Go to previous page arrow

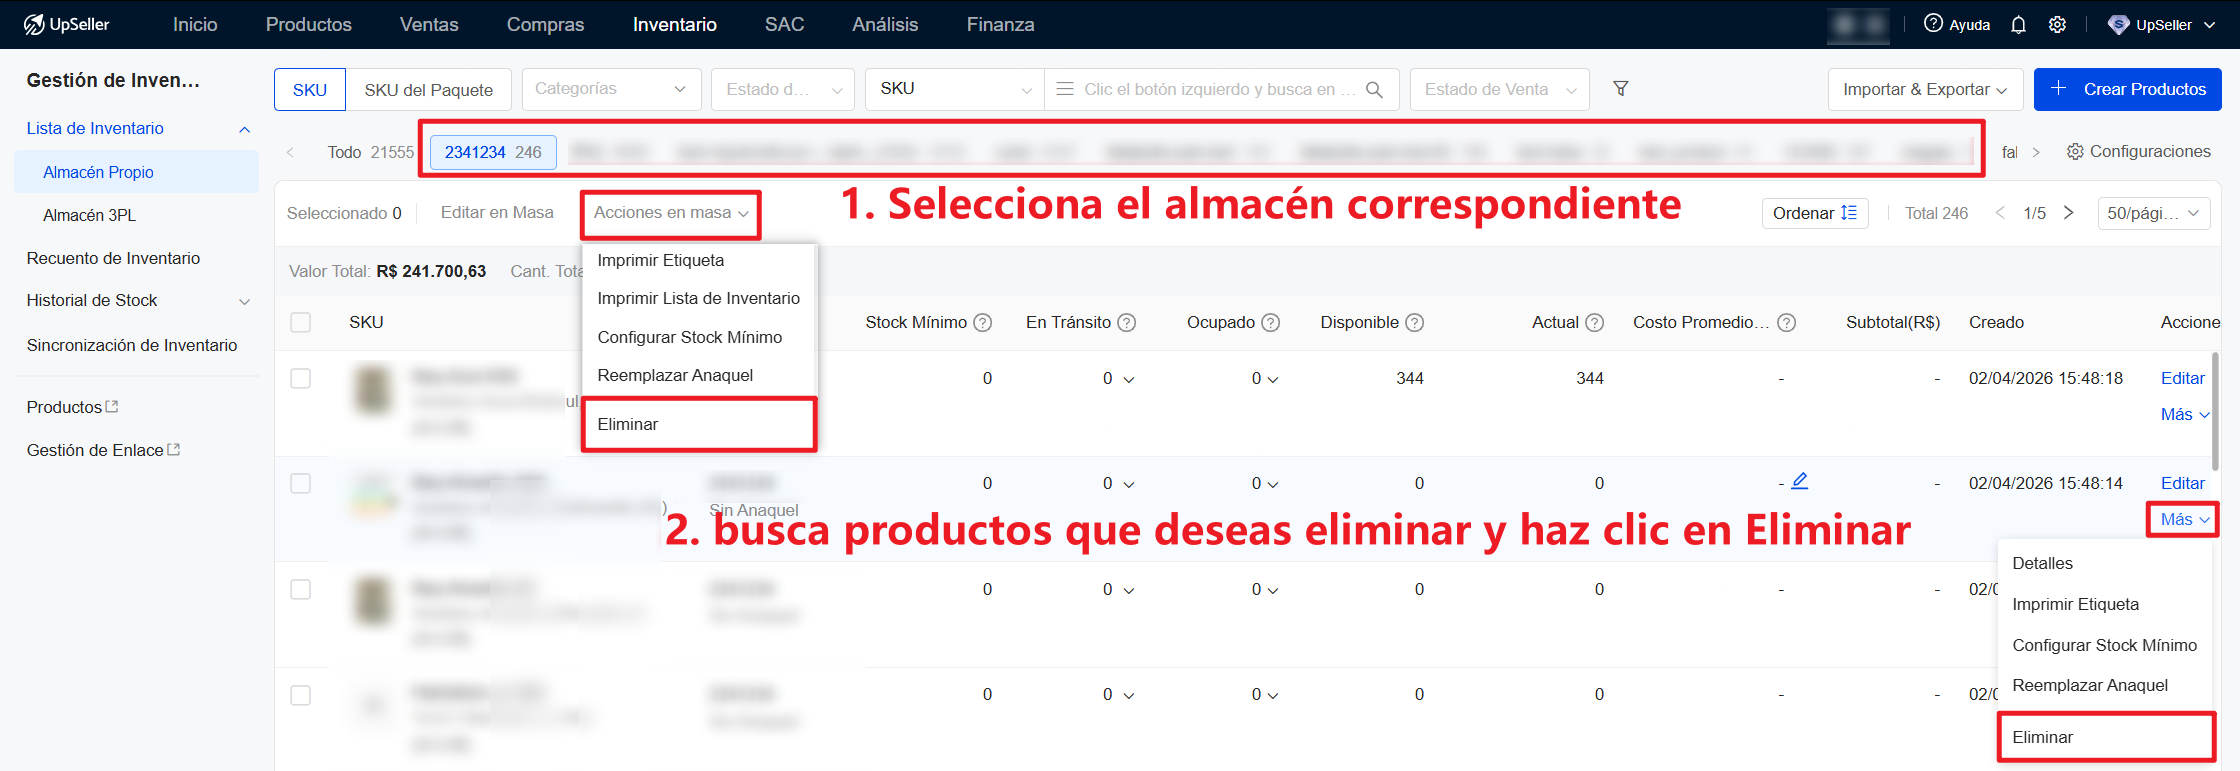(2000, 213)
